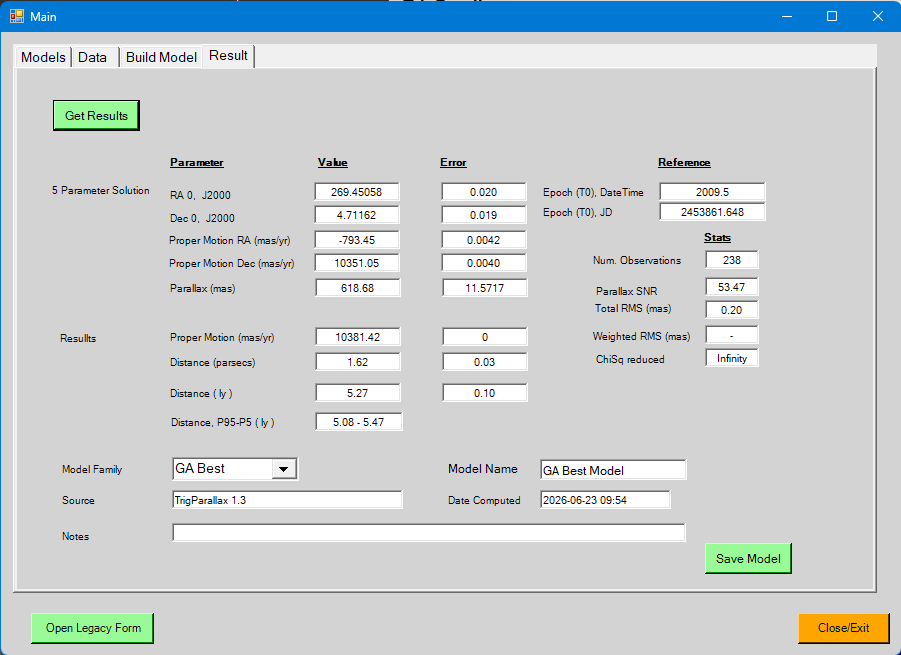This screenshot has height=655, width=901.
Task: Click the RA 0 J2000 value field
Action: (x=357, y=192)
